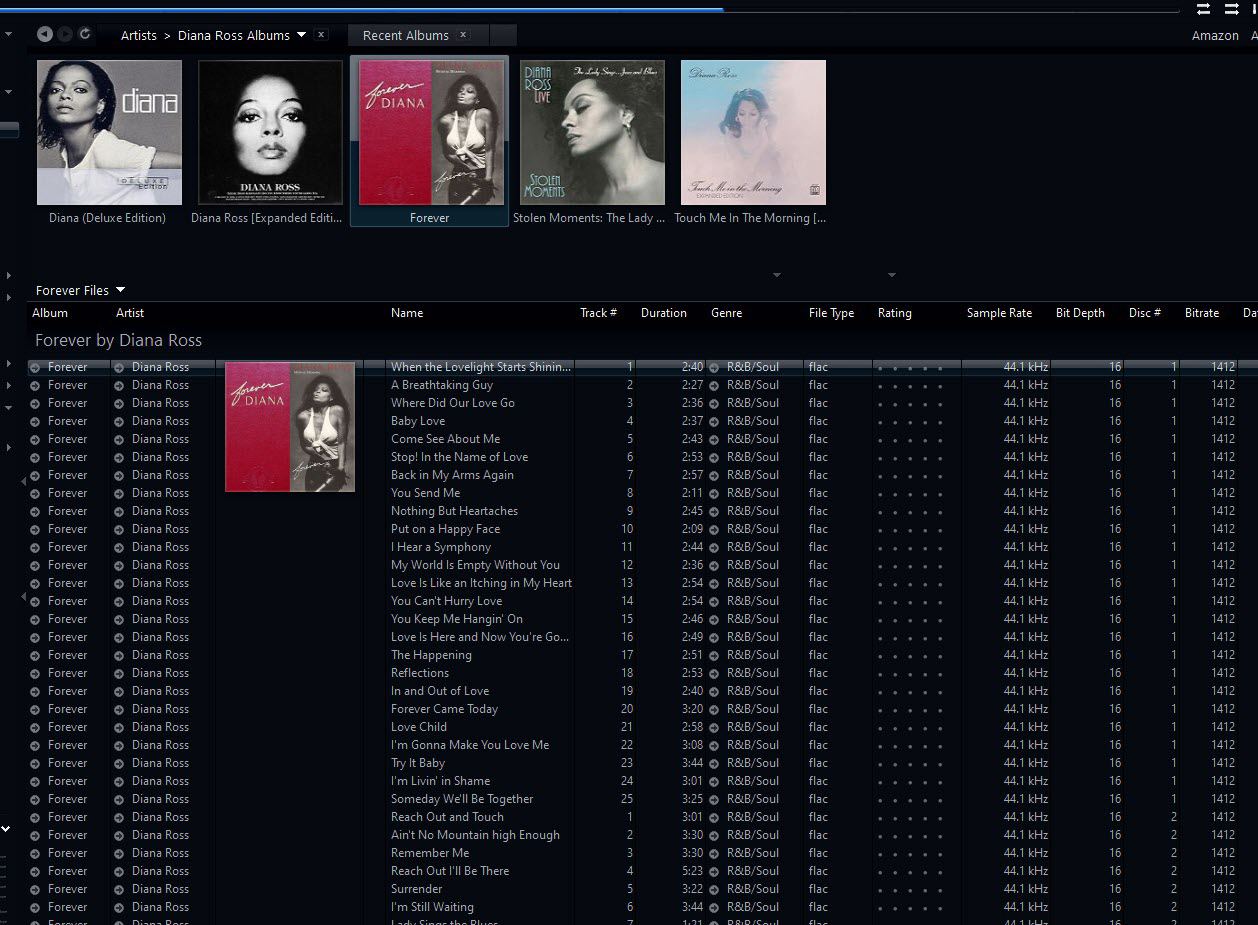The width and height of the screenshot is (1258, 925).
Task: Go back using the navigation back arrow
Action: point(44,34)
